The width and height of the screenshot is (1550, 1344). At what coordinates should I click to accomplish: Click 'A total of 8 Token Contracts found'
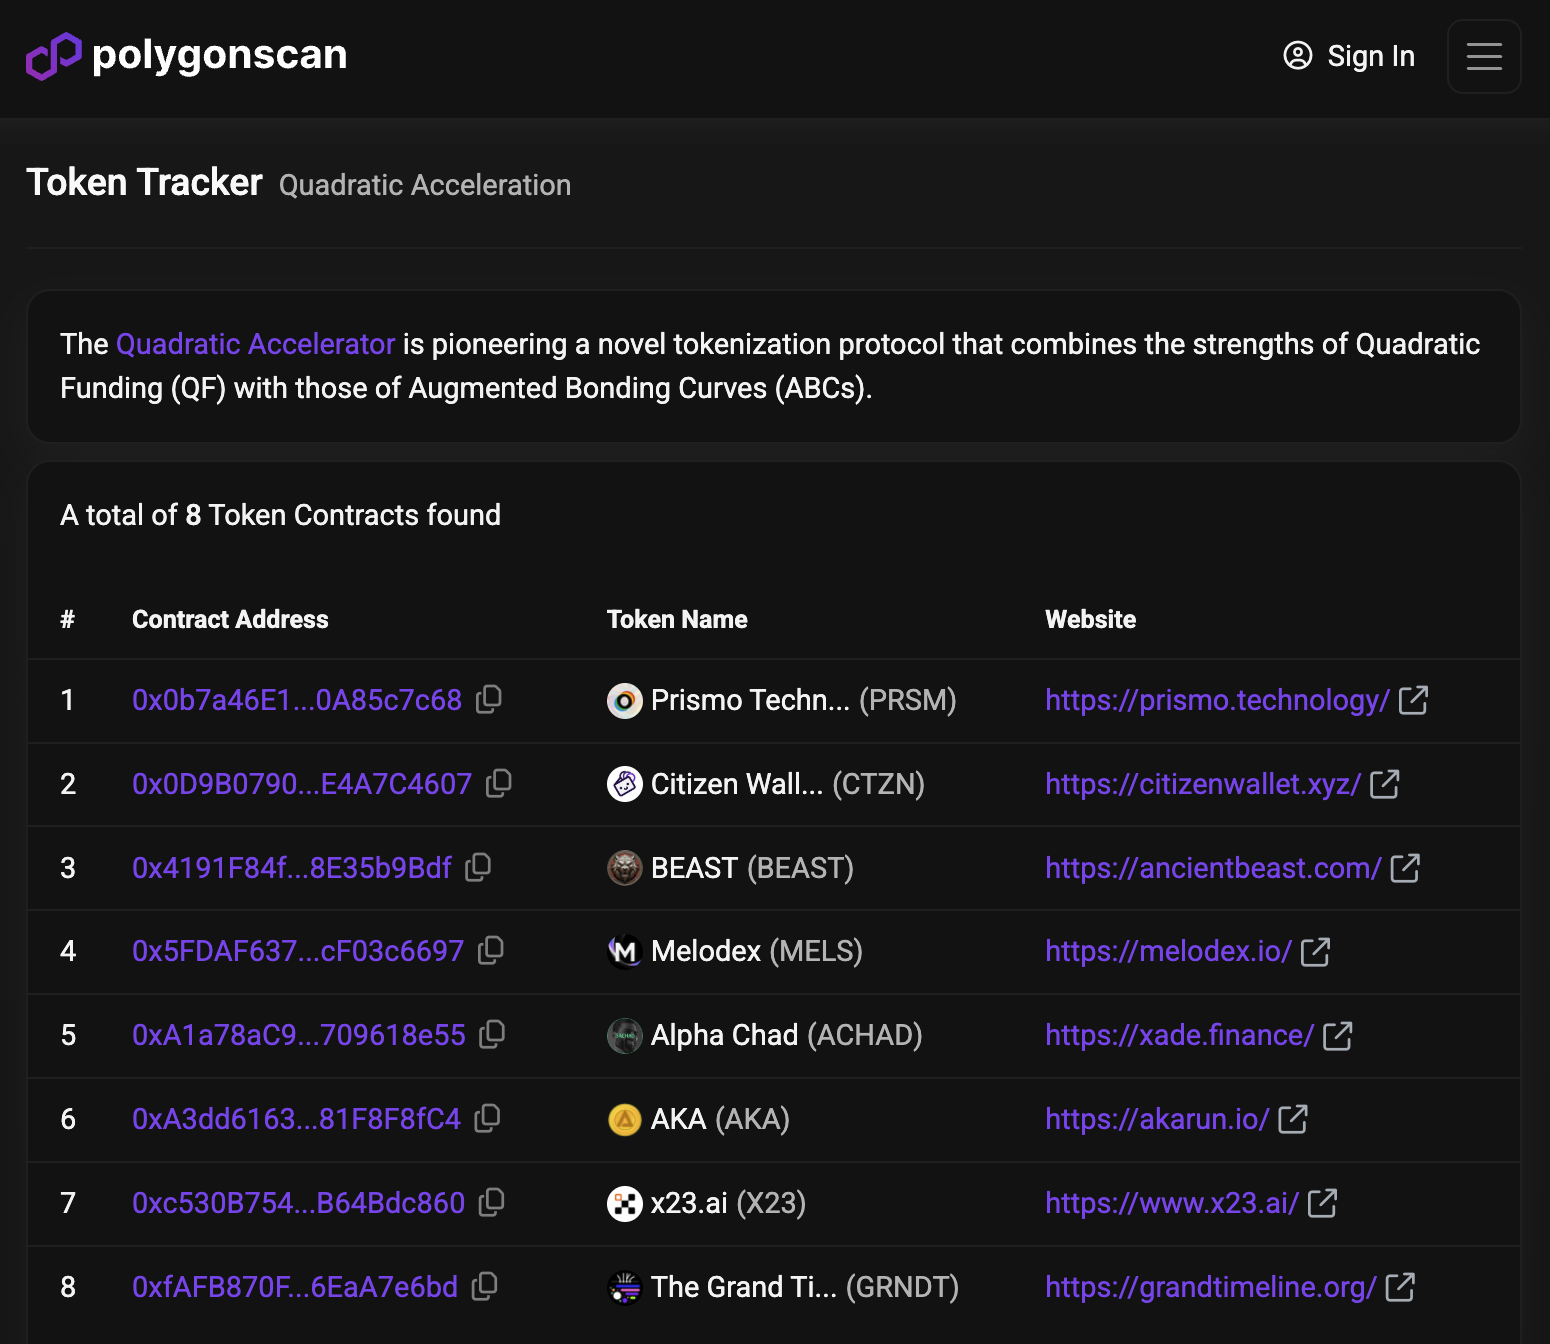(280, 515)
